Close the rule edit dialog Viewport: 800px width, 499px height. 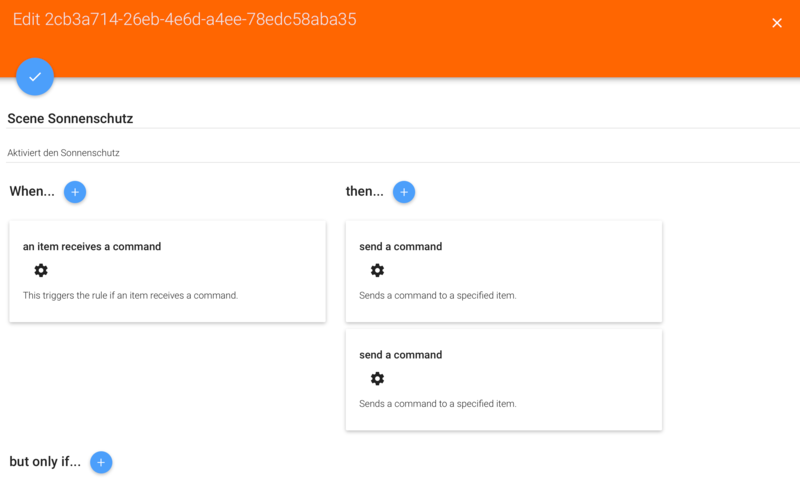[x=777, y=23]
